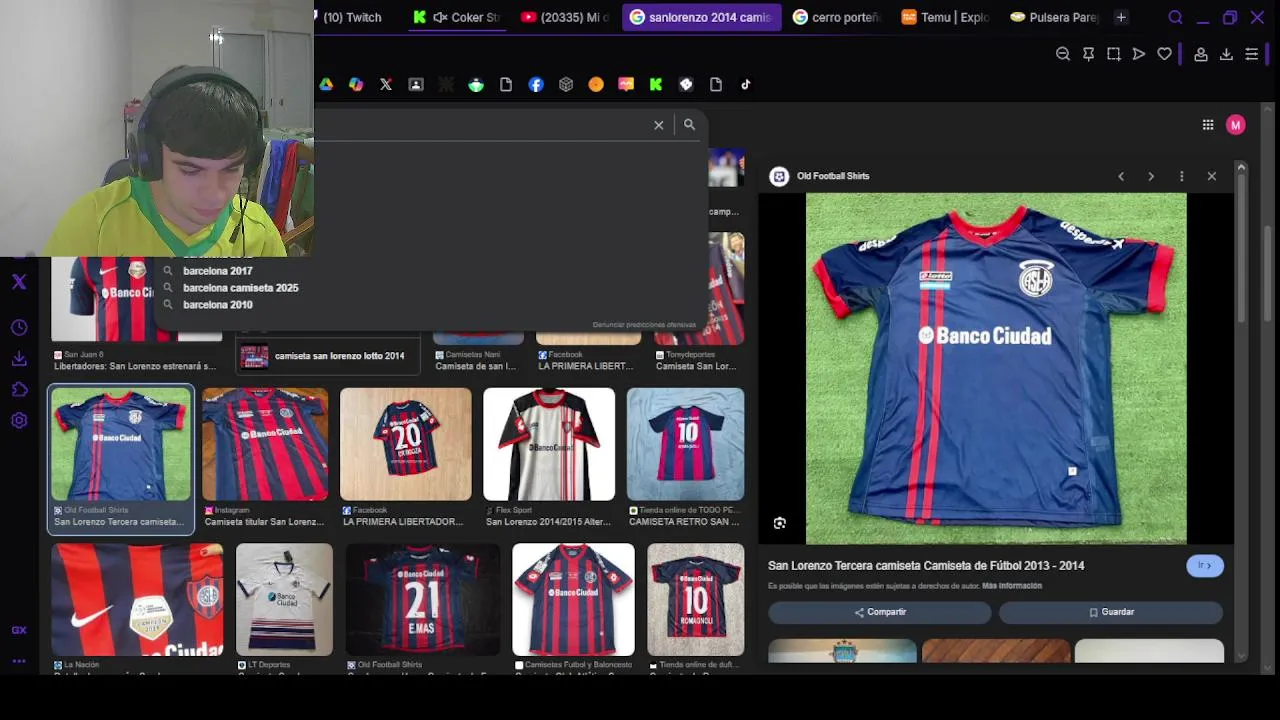Open the E.MAS number 21 shirt thumbnail
Screen dimensions: 1280x720
[x=422, y=600]
